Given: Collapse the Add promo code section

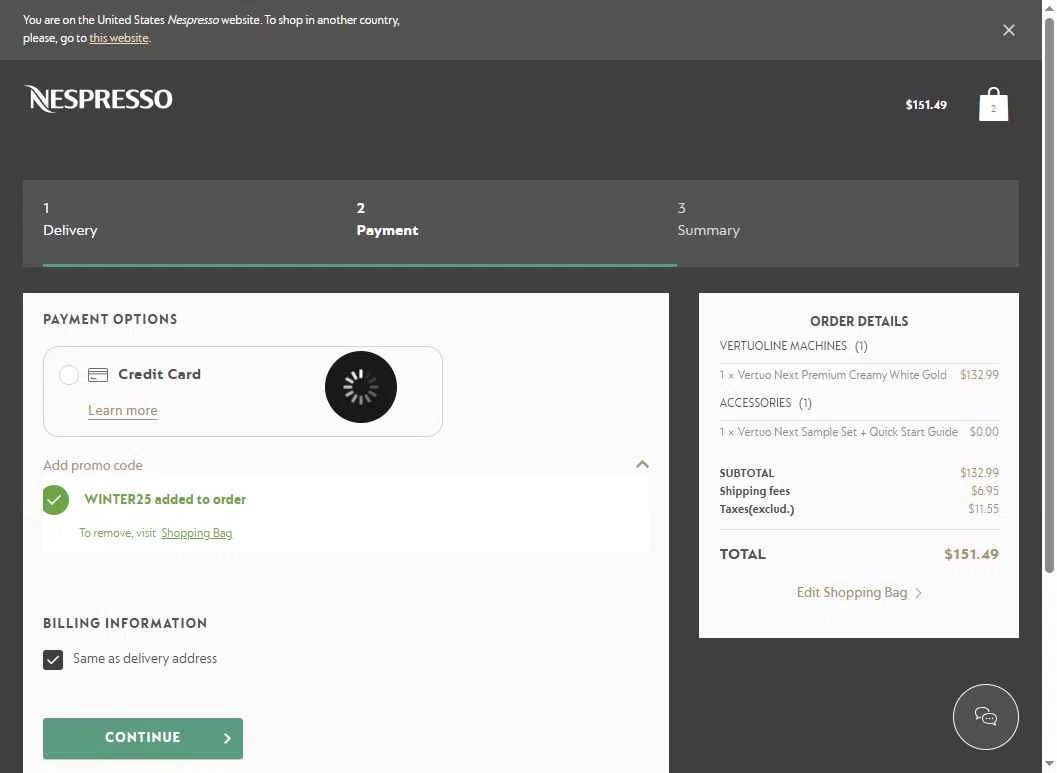Looking at the screenshot, I should [642, 464].
